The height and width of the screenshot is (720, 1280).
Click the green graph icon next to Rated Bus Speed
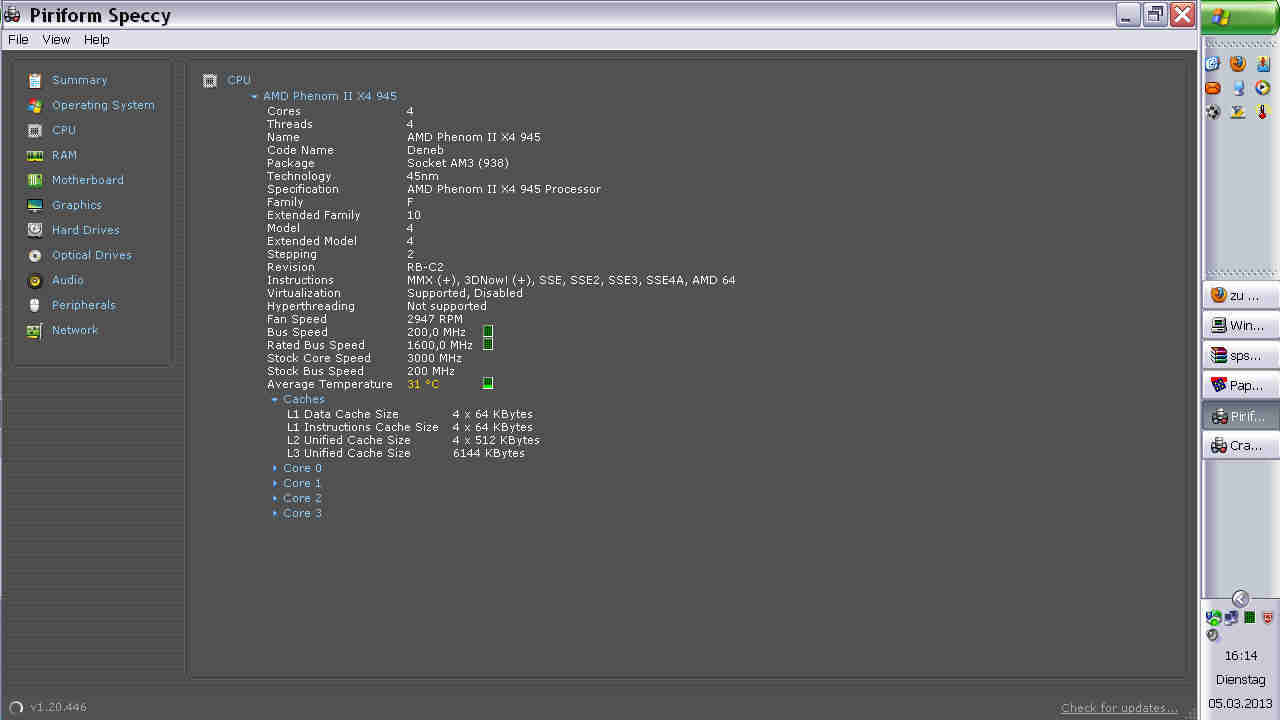(488, 344)
